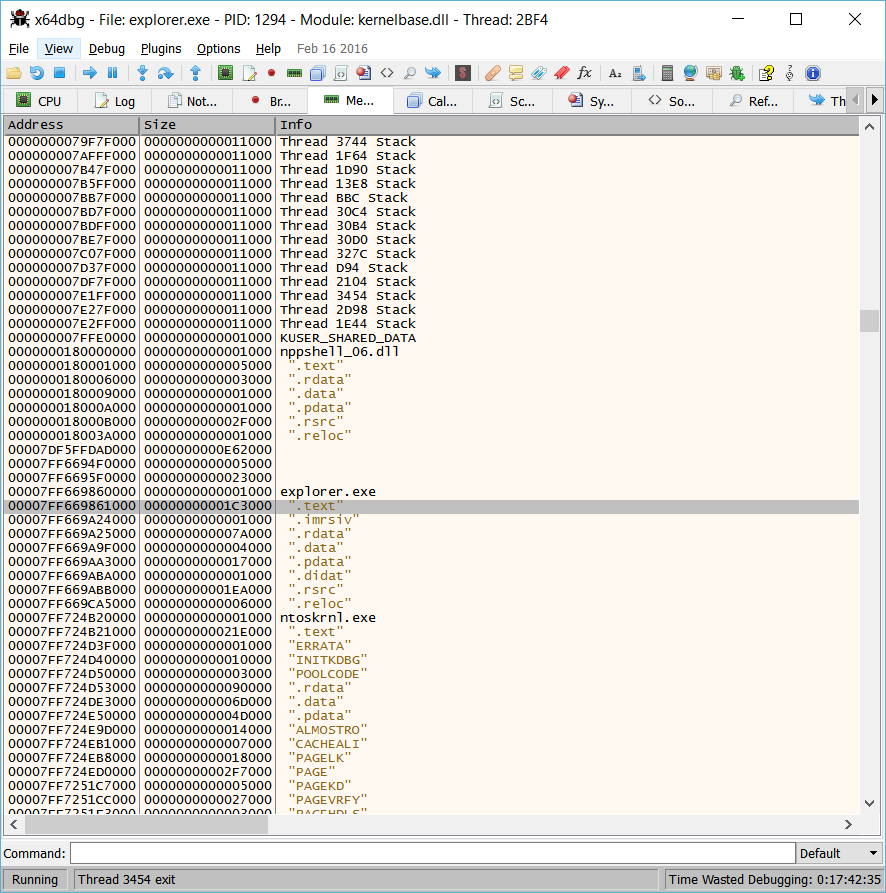Open the Plugins menu
Image resolution: width=886 pixels, height=893 pixels.
coord(161,48)
